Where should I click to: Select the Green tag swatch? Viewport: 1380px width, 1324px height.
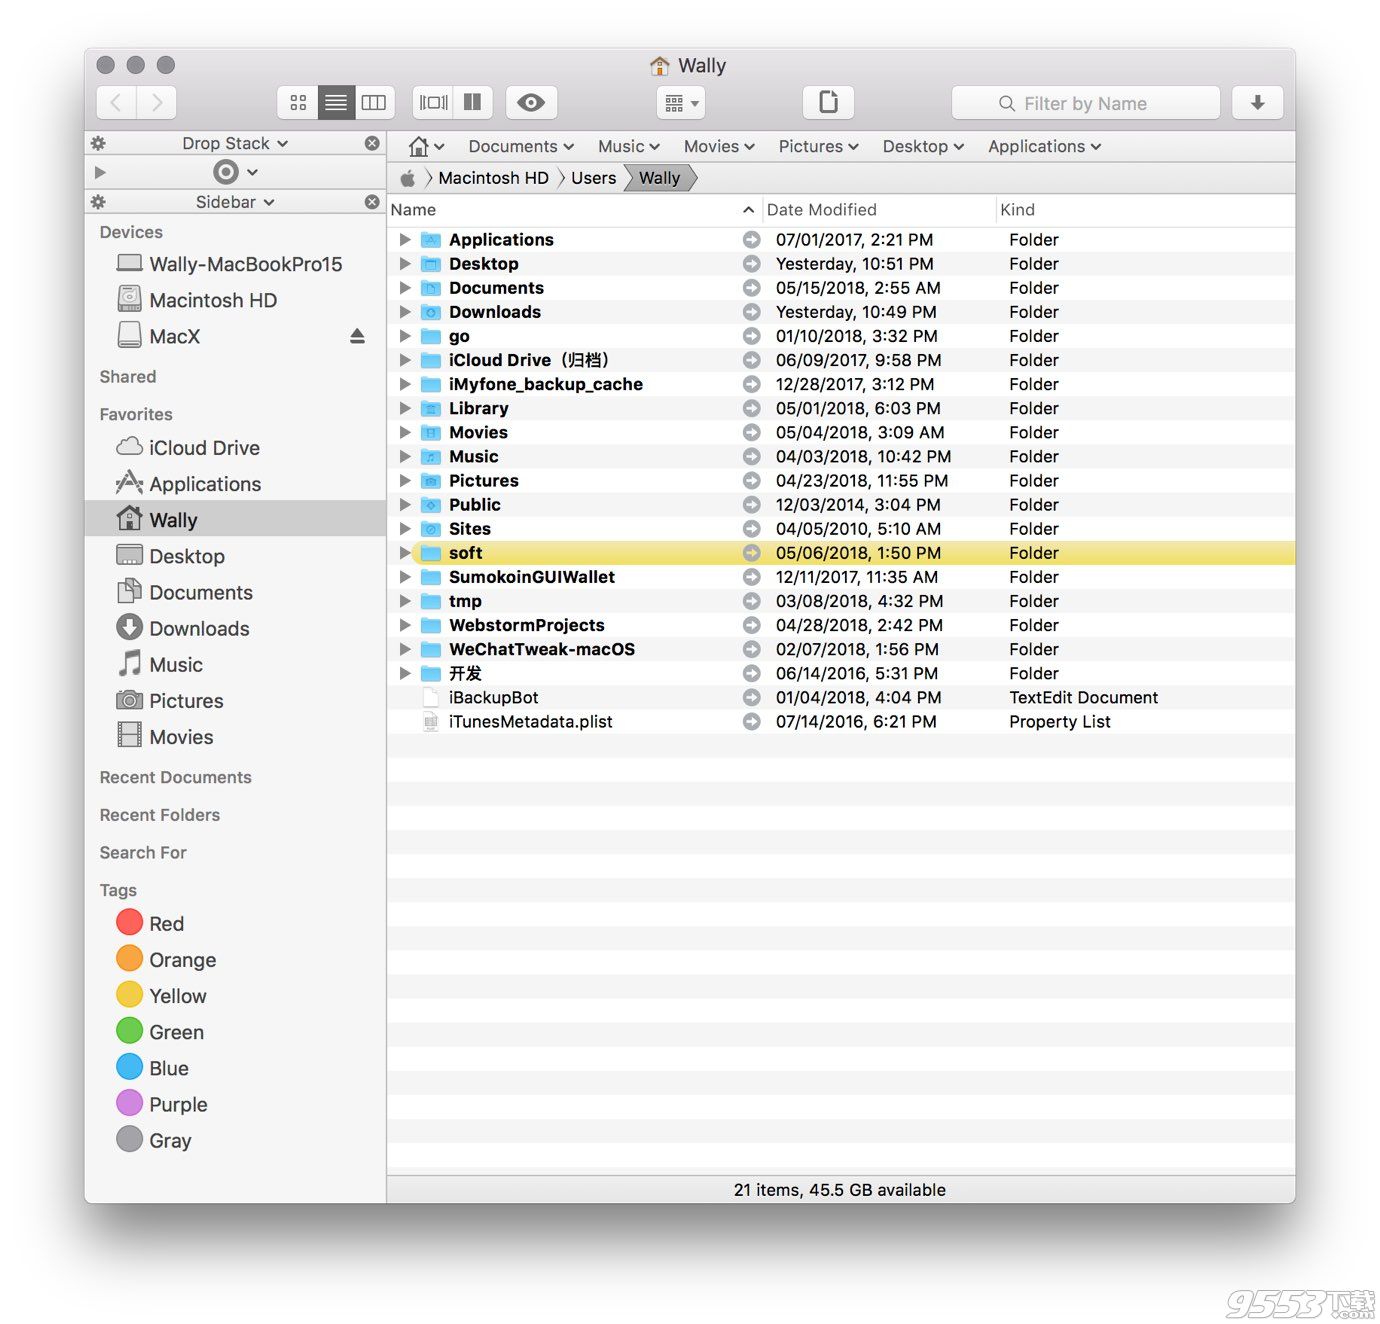coord(130,1031)
